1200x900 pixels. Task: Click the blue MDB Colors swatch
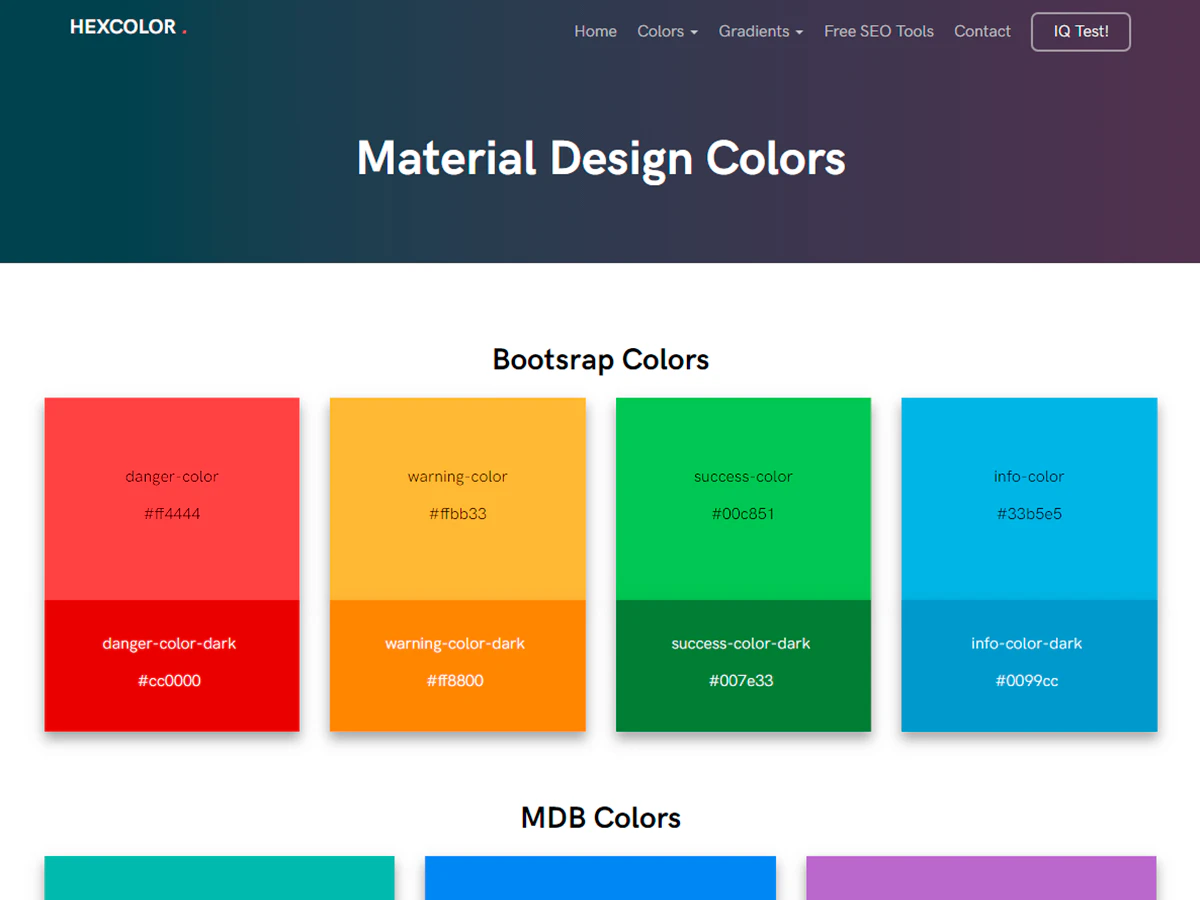point(600,880)
